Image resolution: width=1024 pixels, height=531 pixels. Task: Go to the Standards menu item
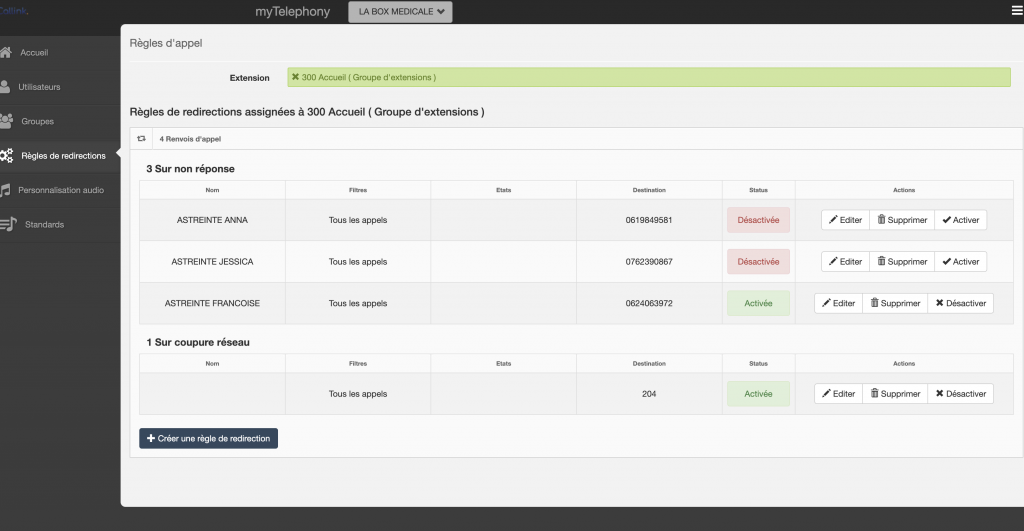[x=43, y=224]
